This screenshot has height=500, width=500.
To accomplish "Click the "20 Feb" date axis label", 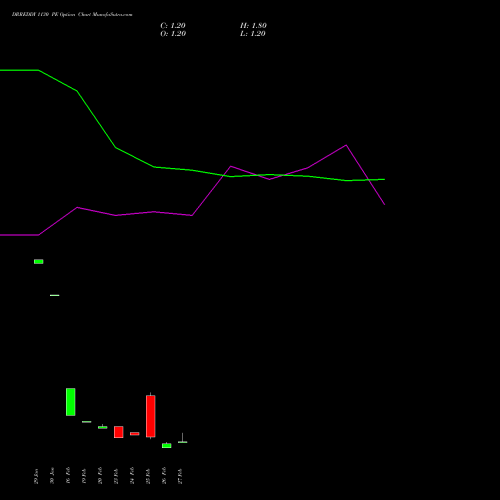I will pos(100,476).
